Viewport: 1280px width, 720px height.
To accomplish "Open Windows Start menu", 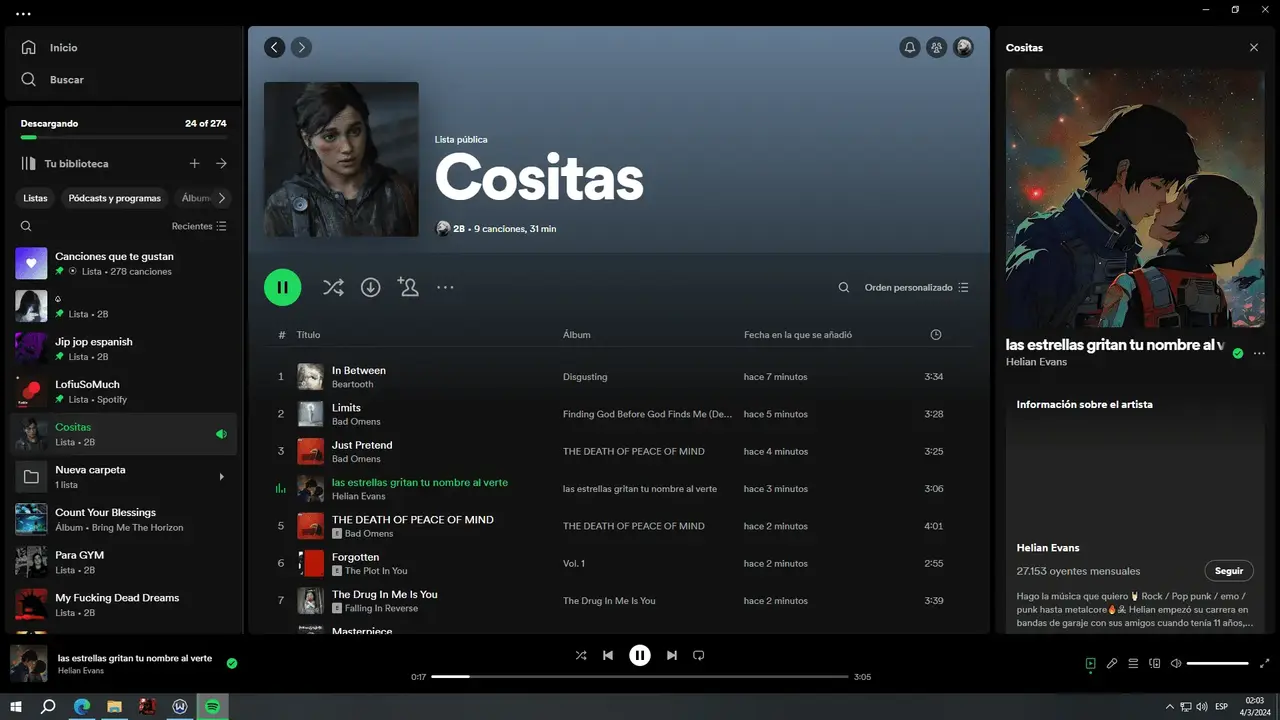I will 16,706.
